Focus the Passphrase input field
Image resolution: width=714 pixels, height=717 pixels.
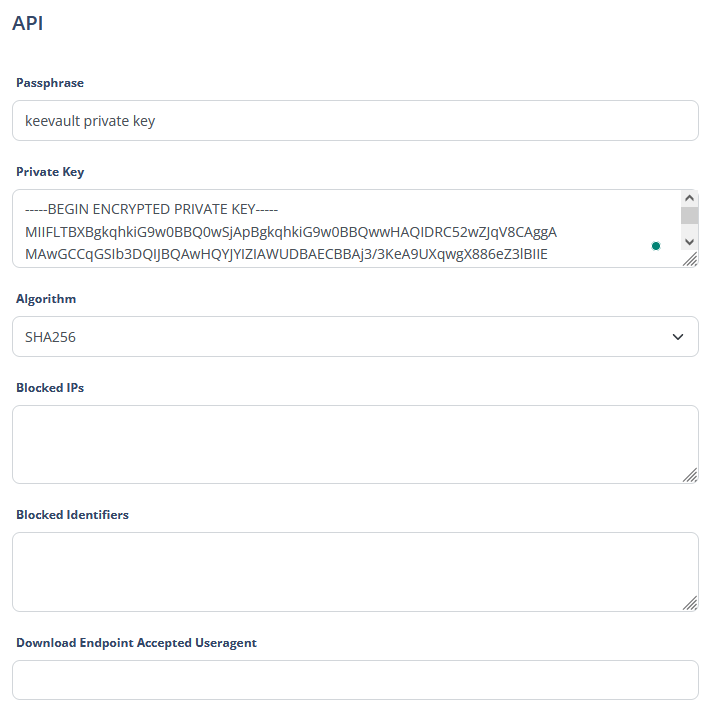355,121
